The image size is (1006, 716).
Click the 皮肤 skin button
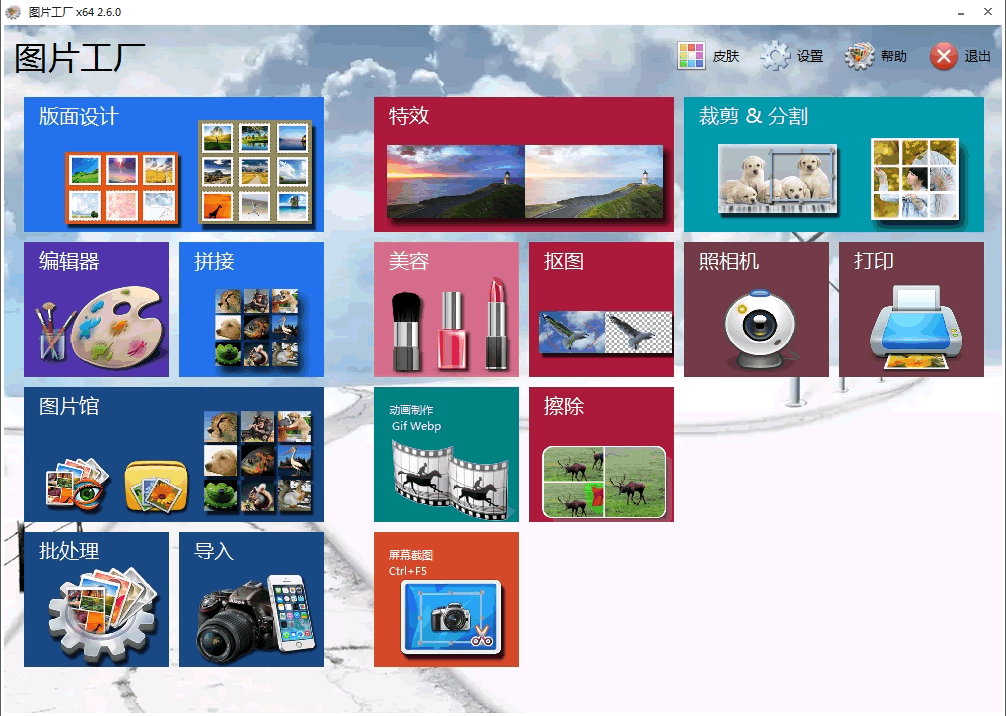tap(709, 57)
